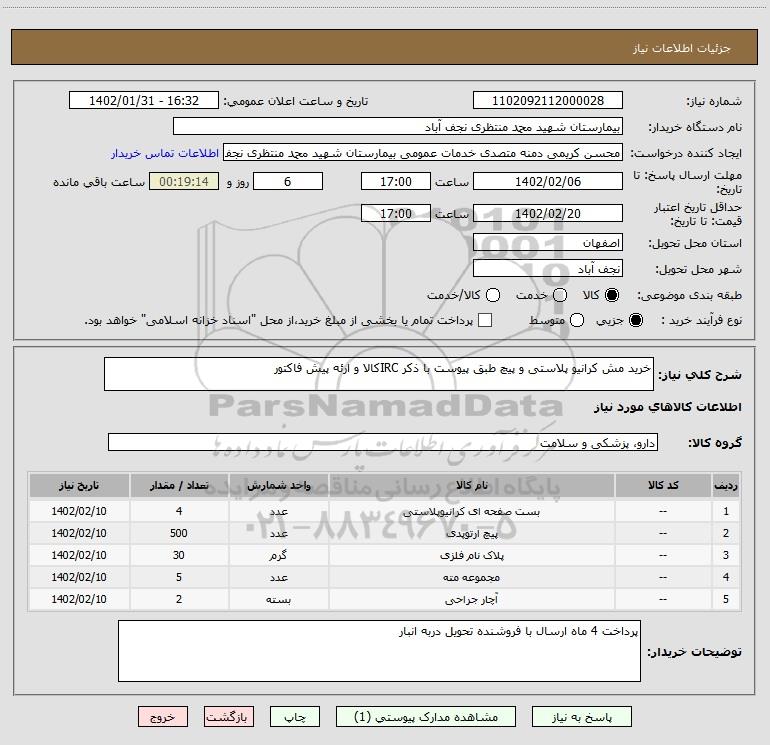Click the quantity 500 cell

pos(179,533)
